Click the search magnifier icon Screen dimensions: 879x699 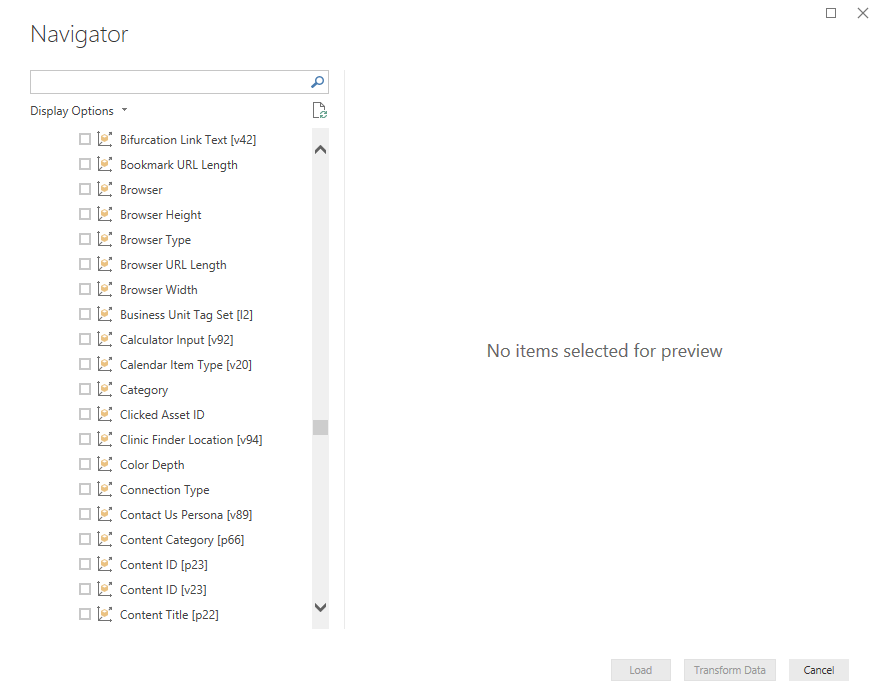pyautogui.click(x=317, y=81)
